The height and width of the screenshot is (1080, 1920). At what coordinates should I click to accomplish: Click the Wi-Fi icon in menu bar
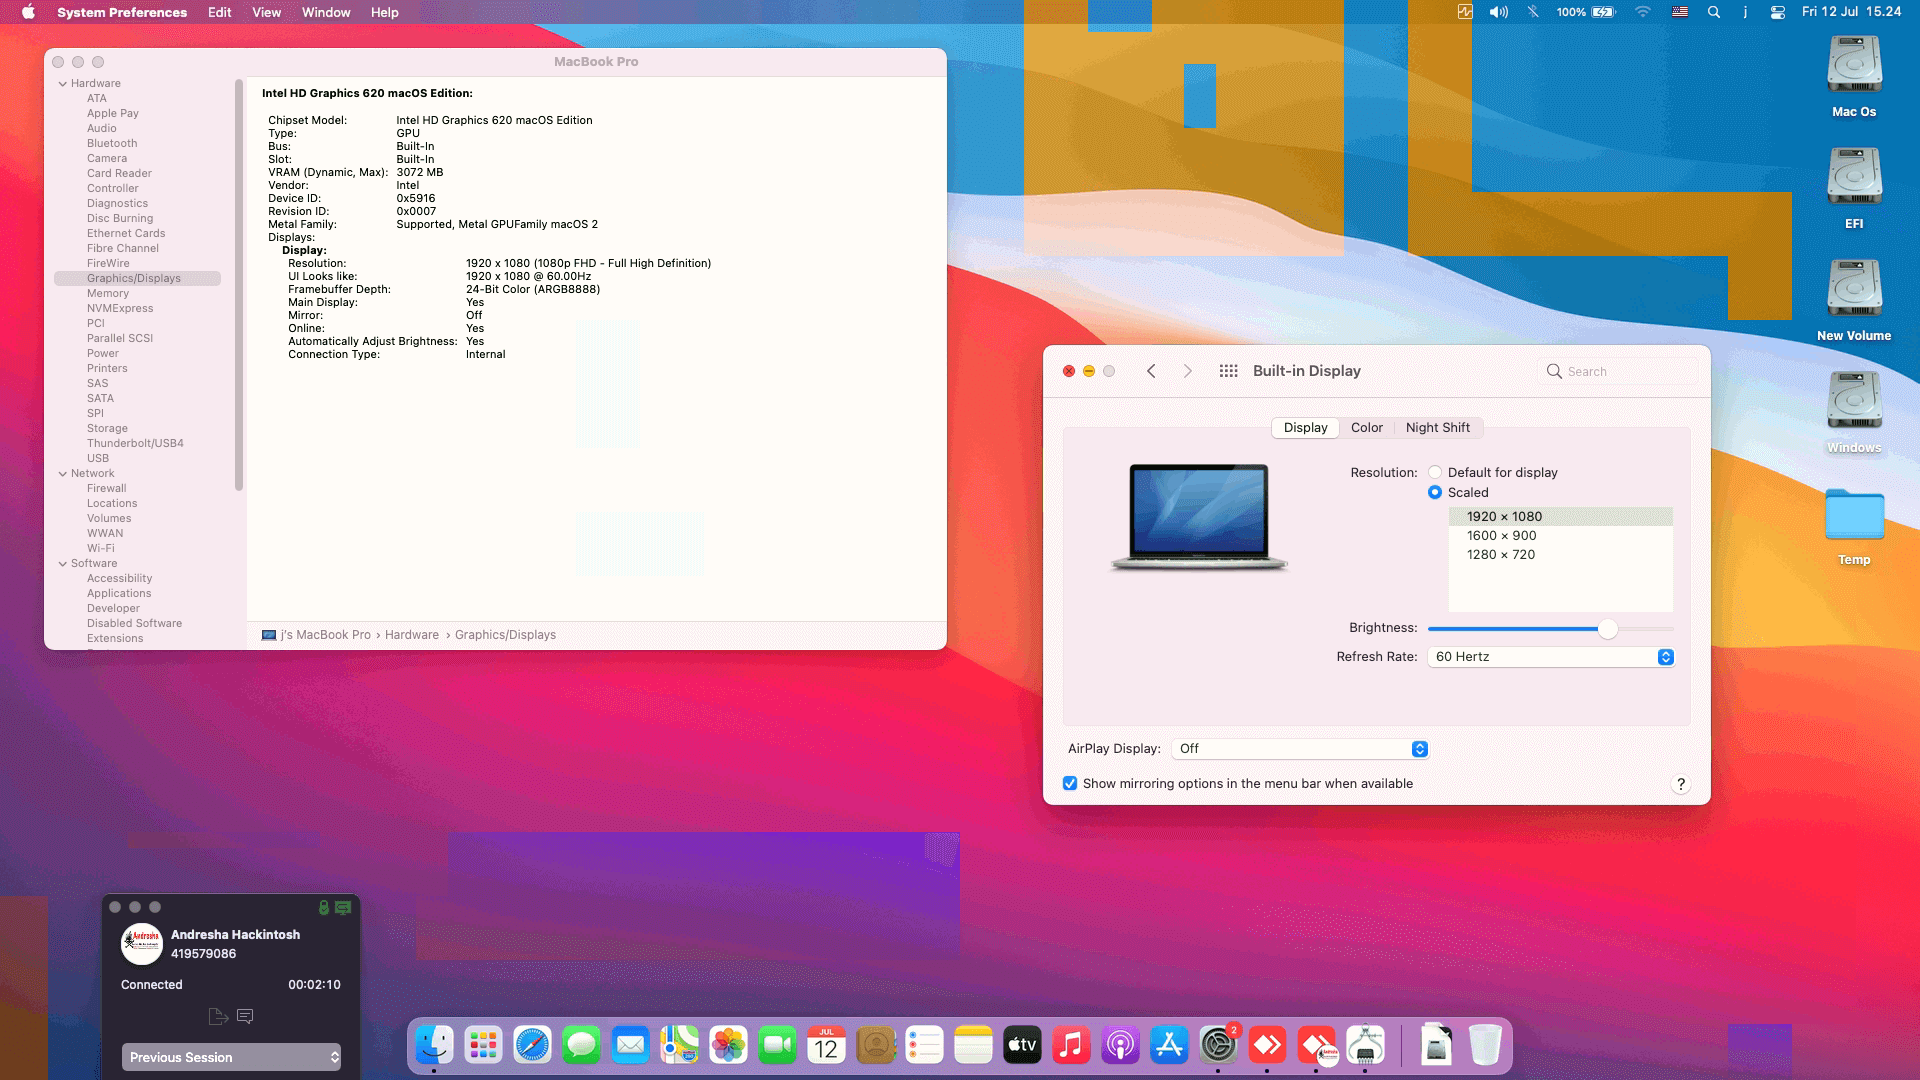[1642, 12]
